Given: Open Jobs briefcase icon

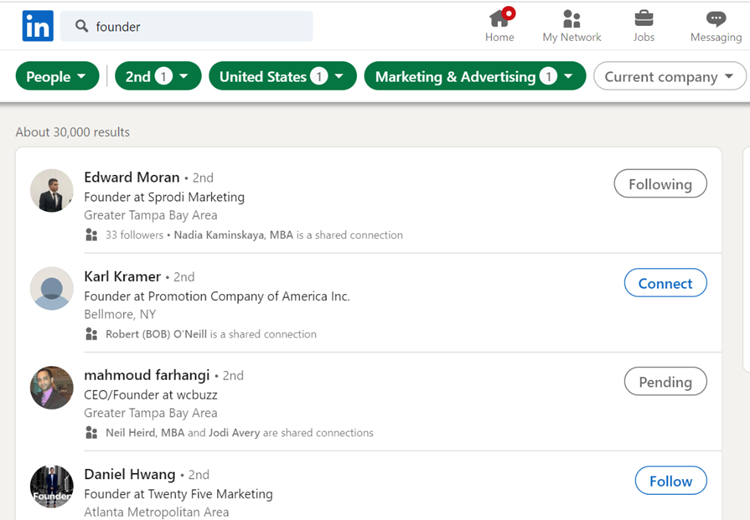Looking at the screenshot, I should [644, 19].
